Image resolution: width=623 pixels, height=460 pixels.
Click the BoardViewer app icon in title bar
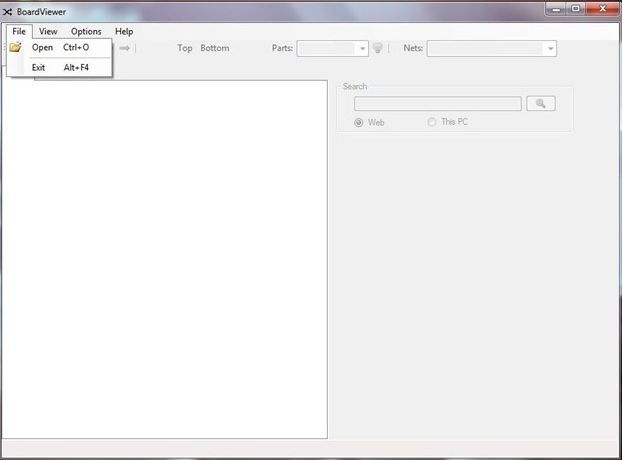click(8, 11)
